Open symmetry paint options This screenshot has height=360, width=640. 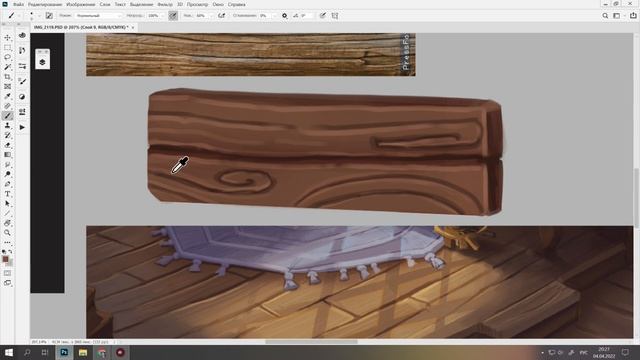pos(335,16)
